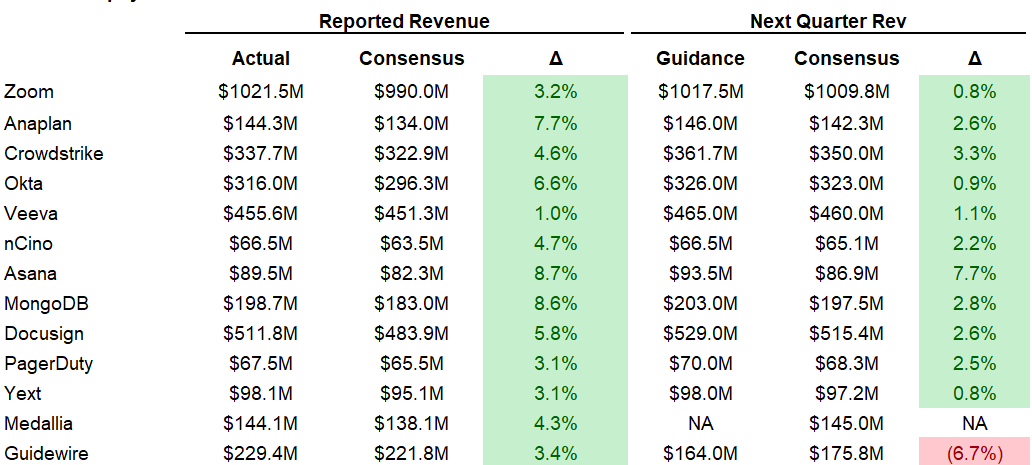Image resolution: width=1032 pixels, height=465 pixels.
Task: Select the Okta company row label
Action: tap(24, 183)
